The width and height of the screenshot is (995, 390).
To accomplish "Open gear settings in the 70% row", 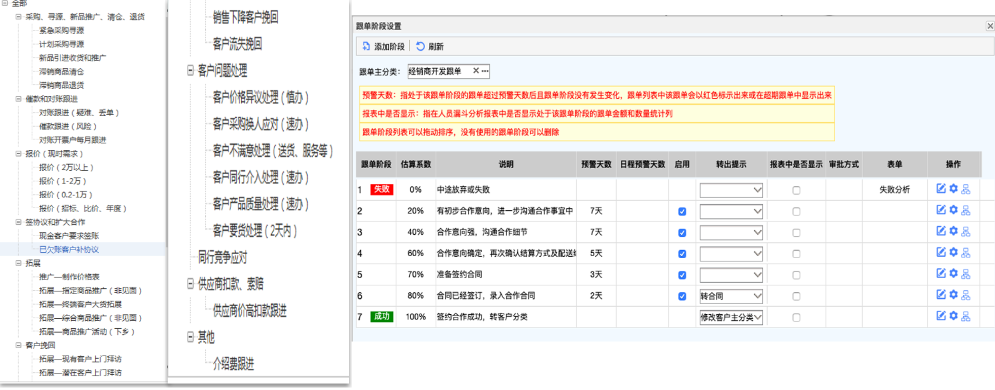I will [953, 274].
